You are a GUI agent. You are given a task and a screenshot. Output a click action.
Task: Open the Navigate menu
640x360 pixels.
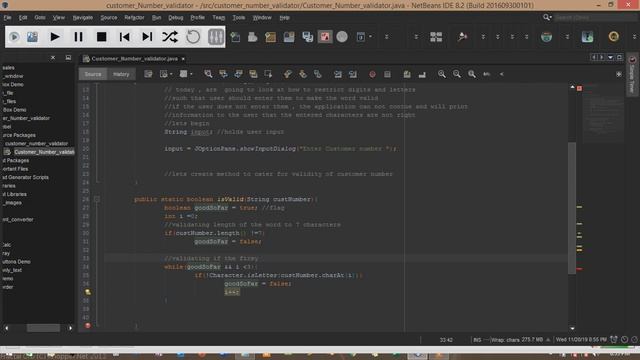tap(82, 18)
